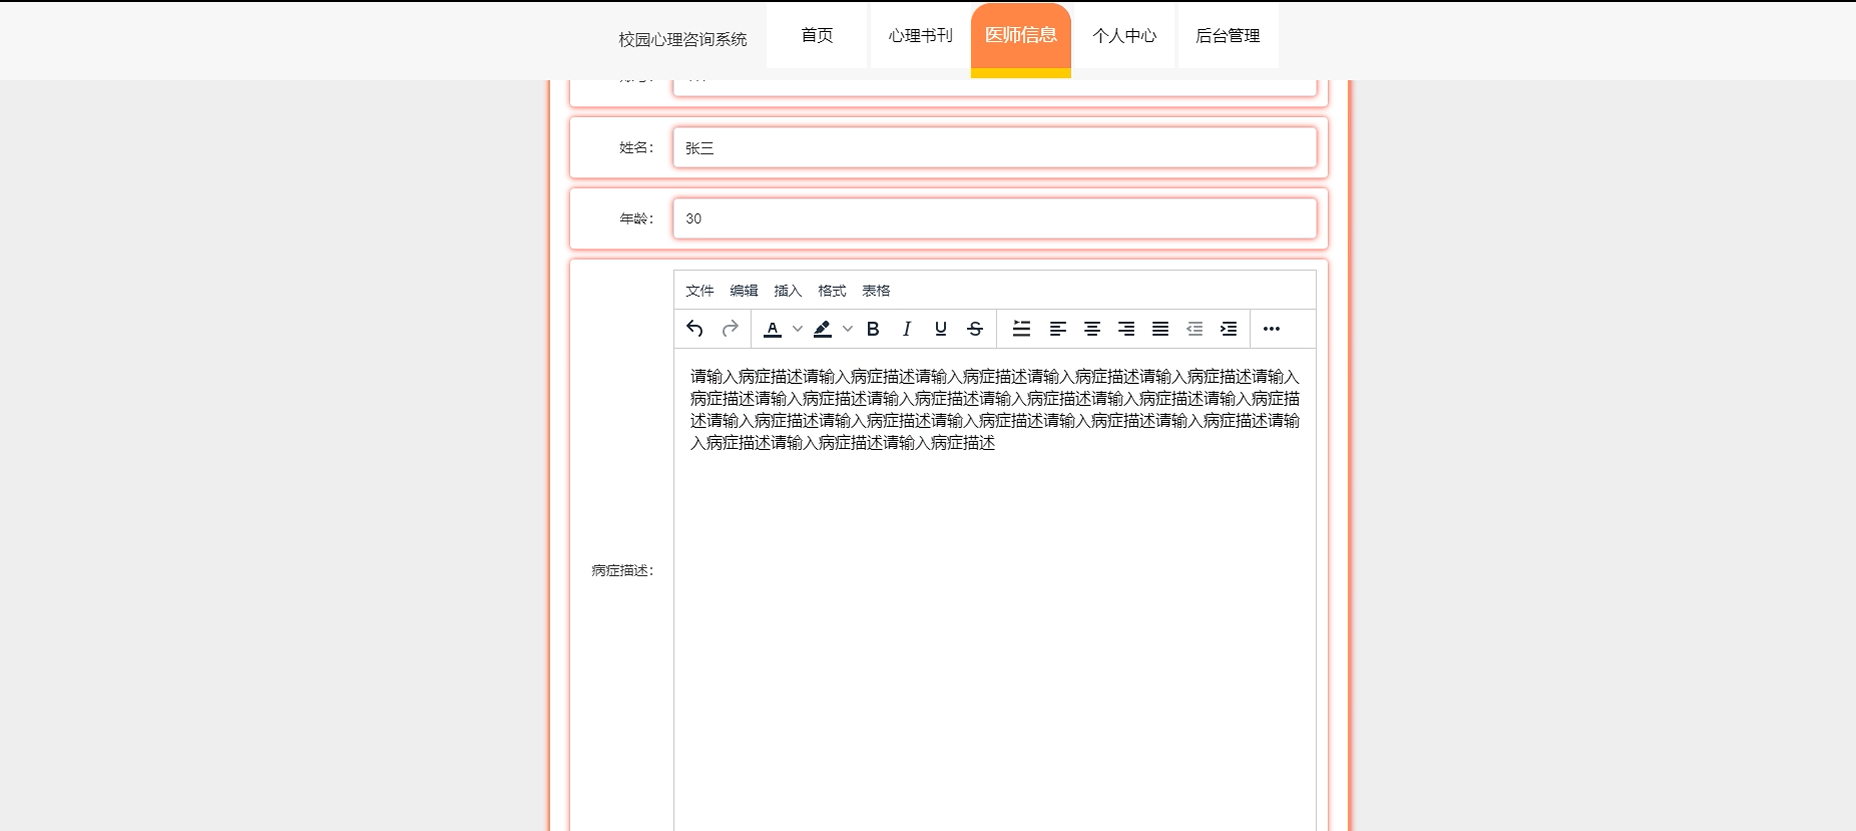Open the 编辑 editor menu
The height and width of the screenshot is (831, 1856).
(744, 291)
